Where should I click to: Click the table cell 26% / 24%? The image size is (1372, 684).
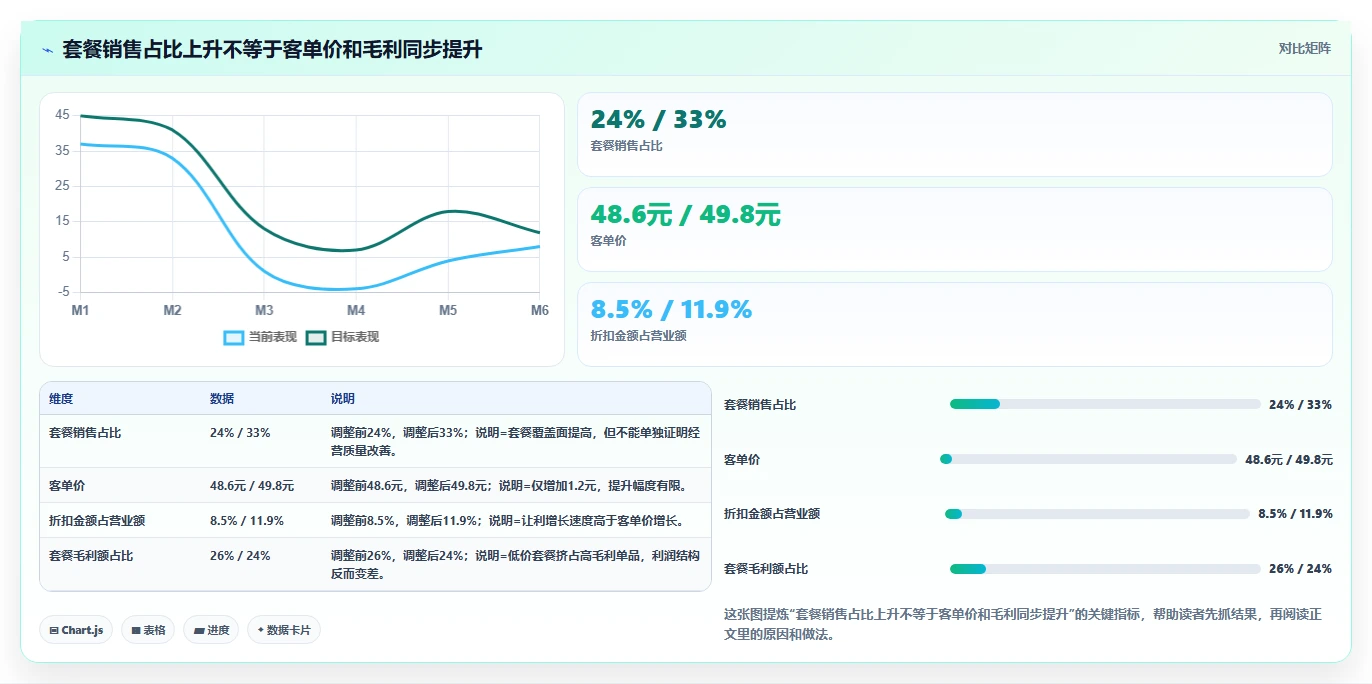240,555
